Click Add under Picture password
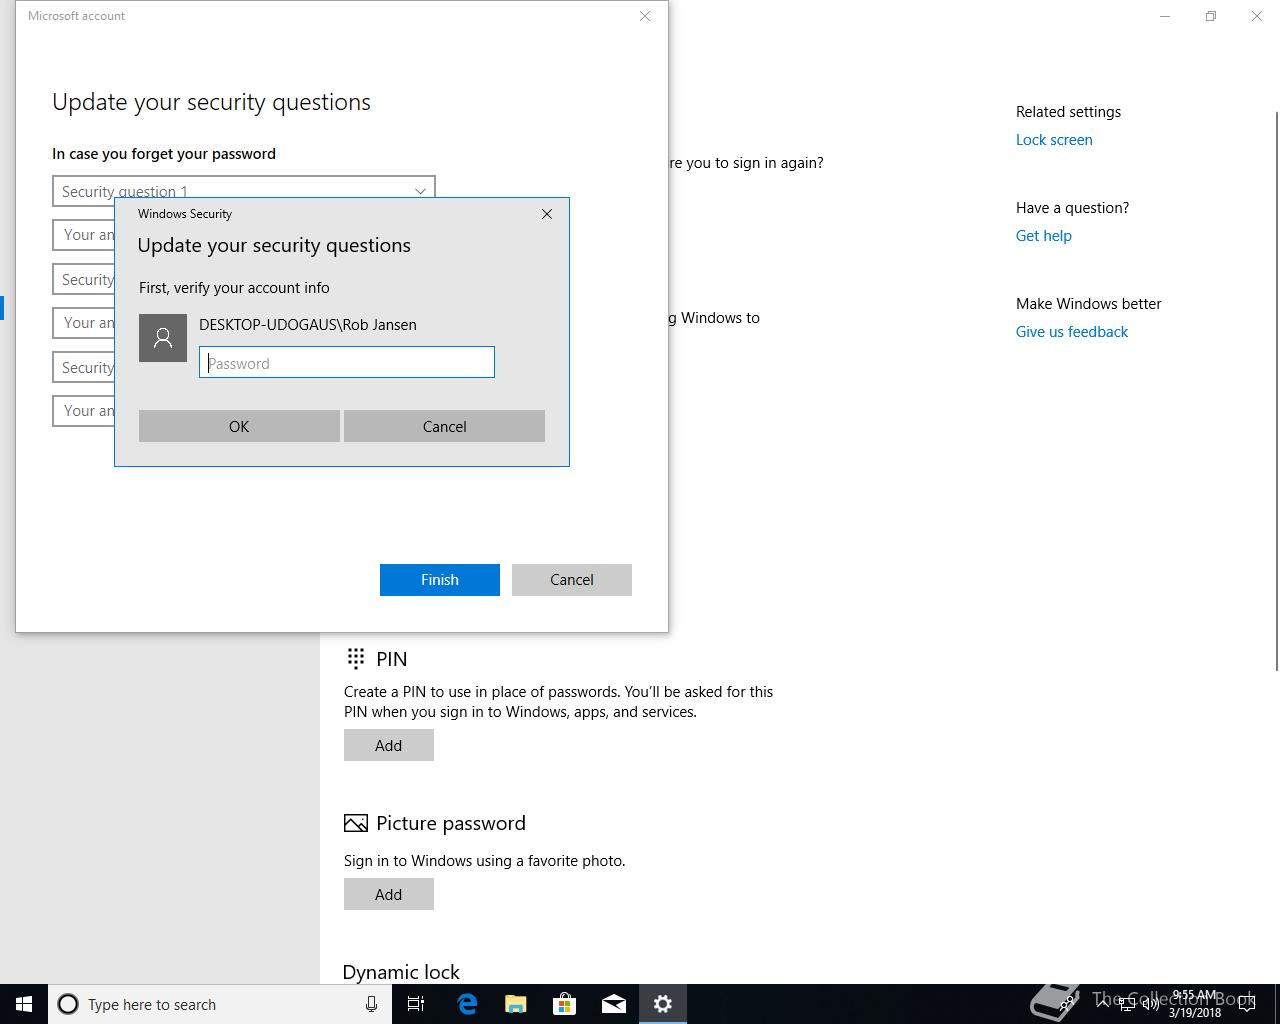Image resolution: width=1280 pixels, height=1024 pixels. pyautogui.click(x=389, y=894)
